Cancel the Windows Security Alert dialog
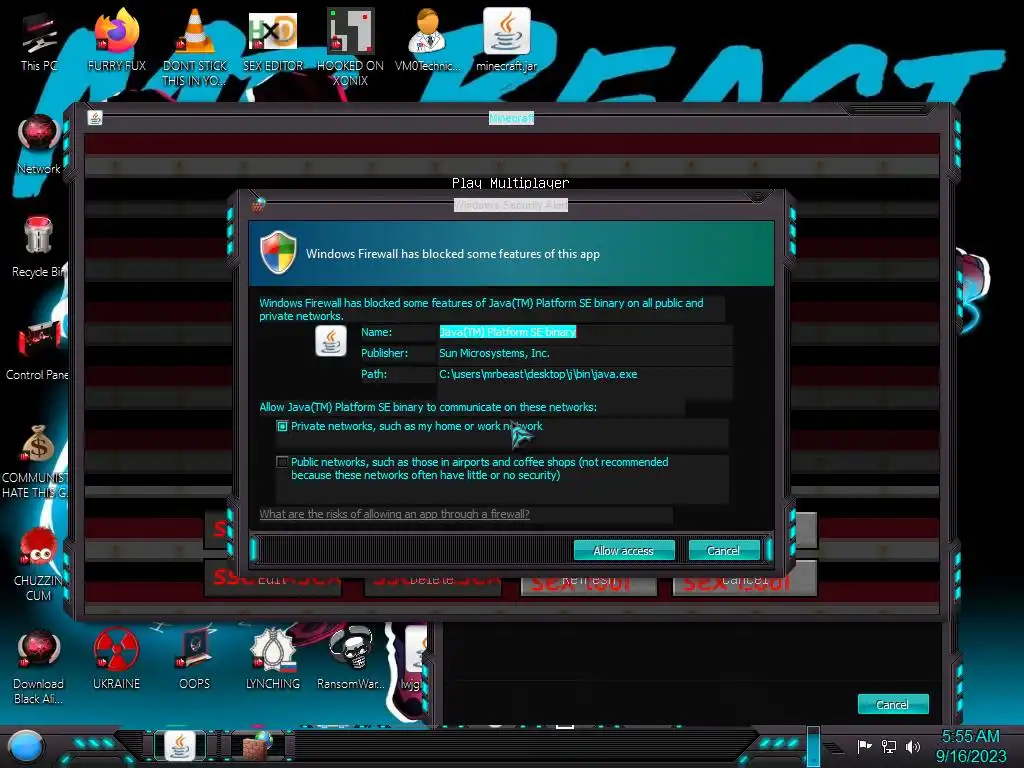Screen dimensions: 1024x768 point(724,551)
